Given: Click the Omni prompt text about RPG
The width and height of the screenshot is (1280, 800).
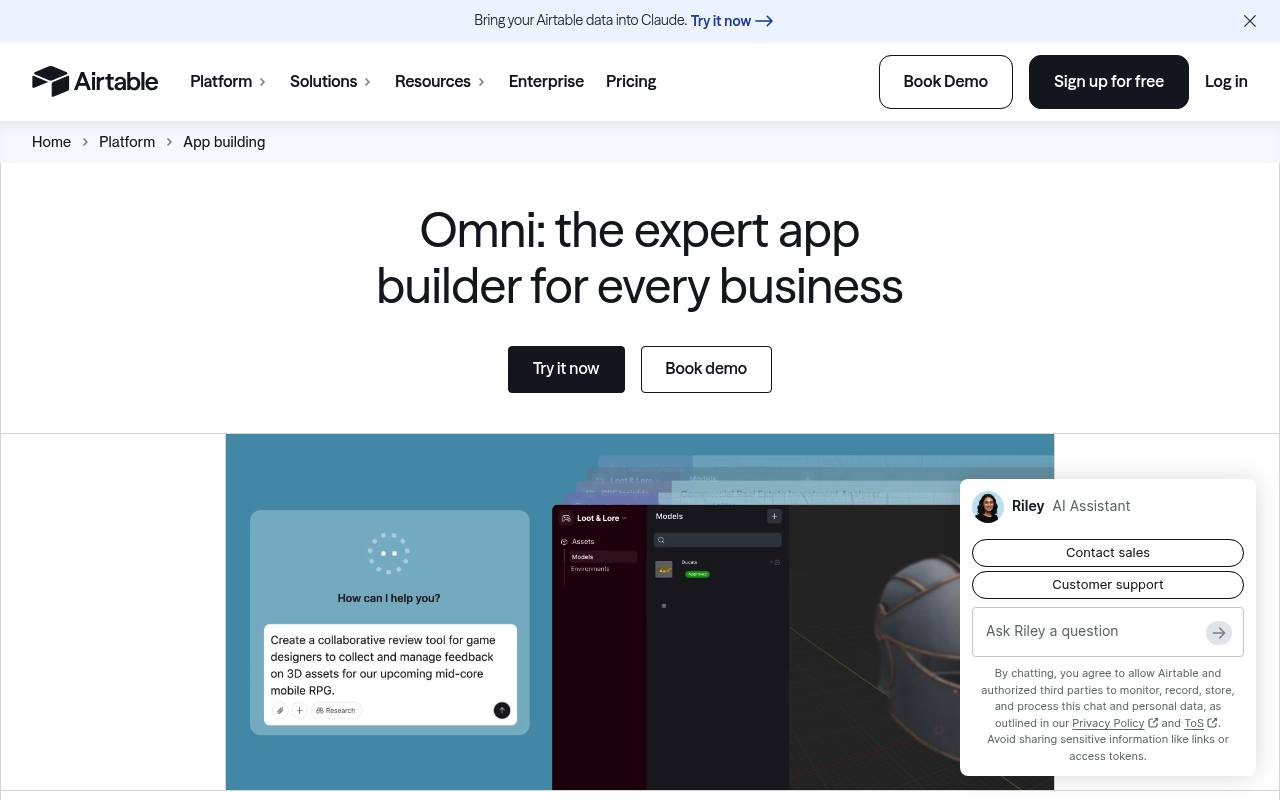Looking at the screenshot, I should [383, 665].
